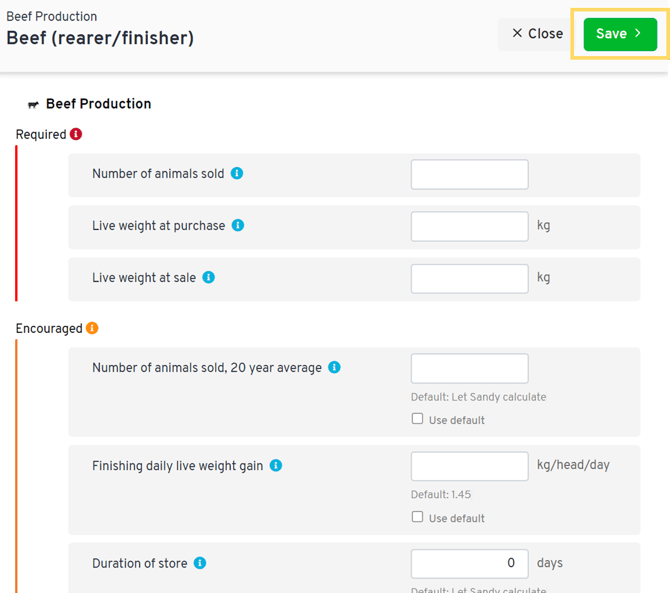
Task: Click info icon beside Number of animals sold
Action: click(237, 173)
